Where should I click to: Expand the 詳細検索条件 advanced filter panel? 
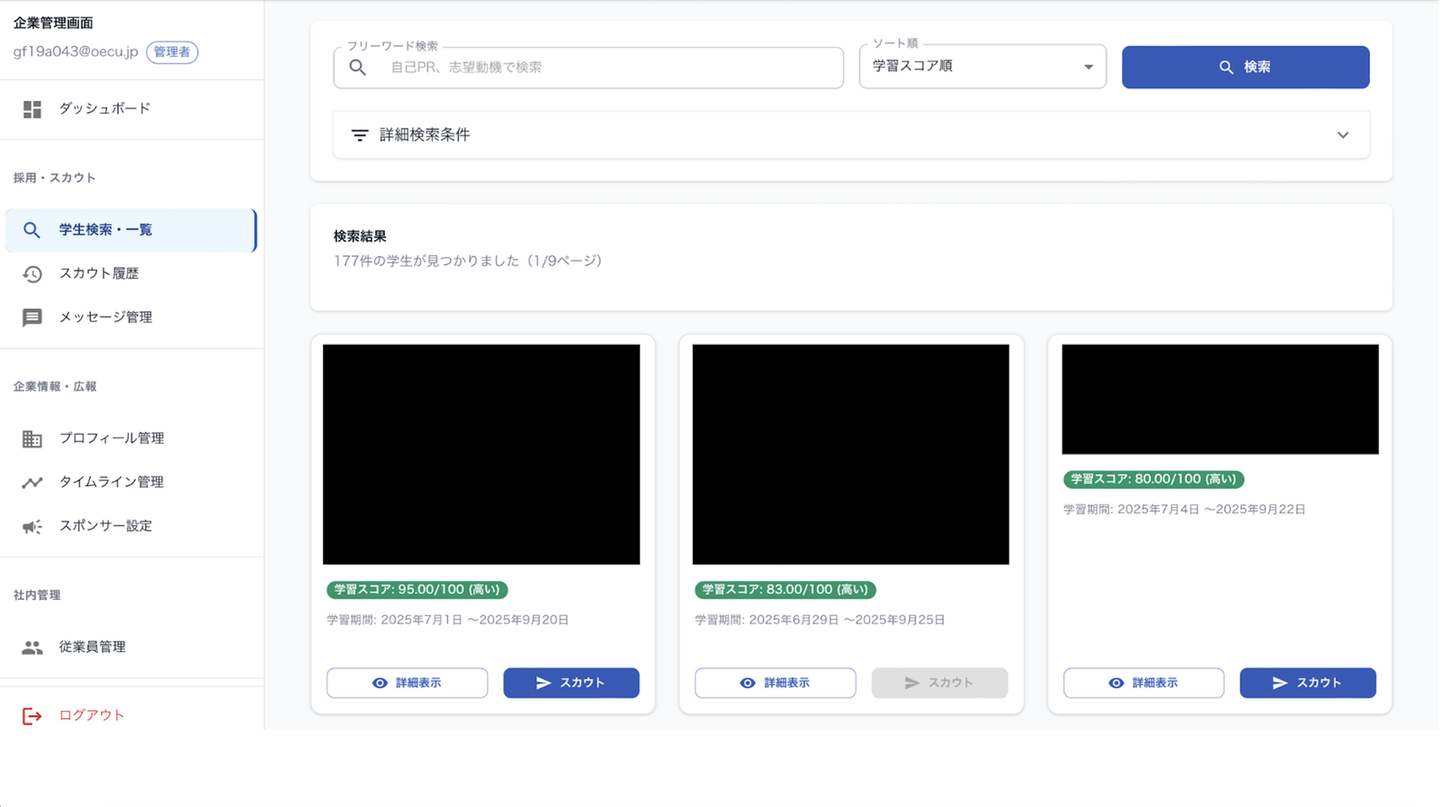tap(1342, 135)
